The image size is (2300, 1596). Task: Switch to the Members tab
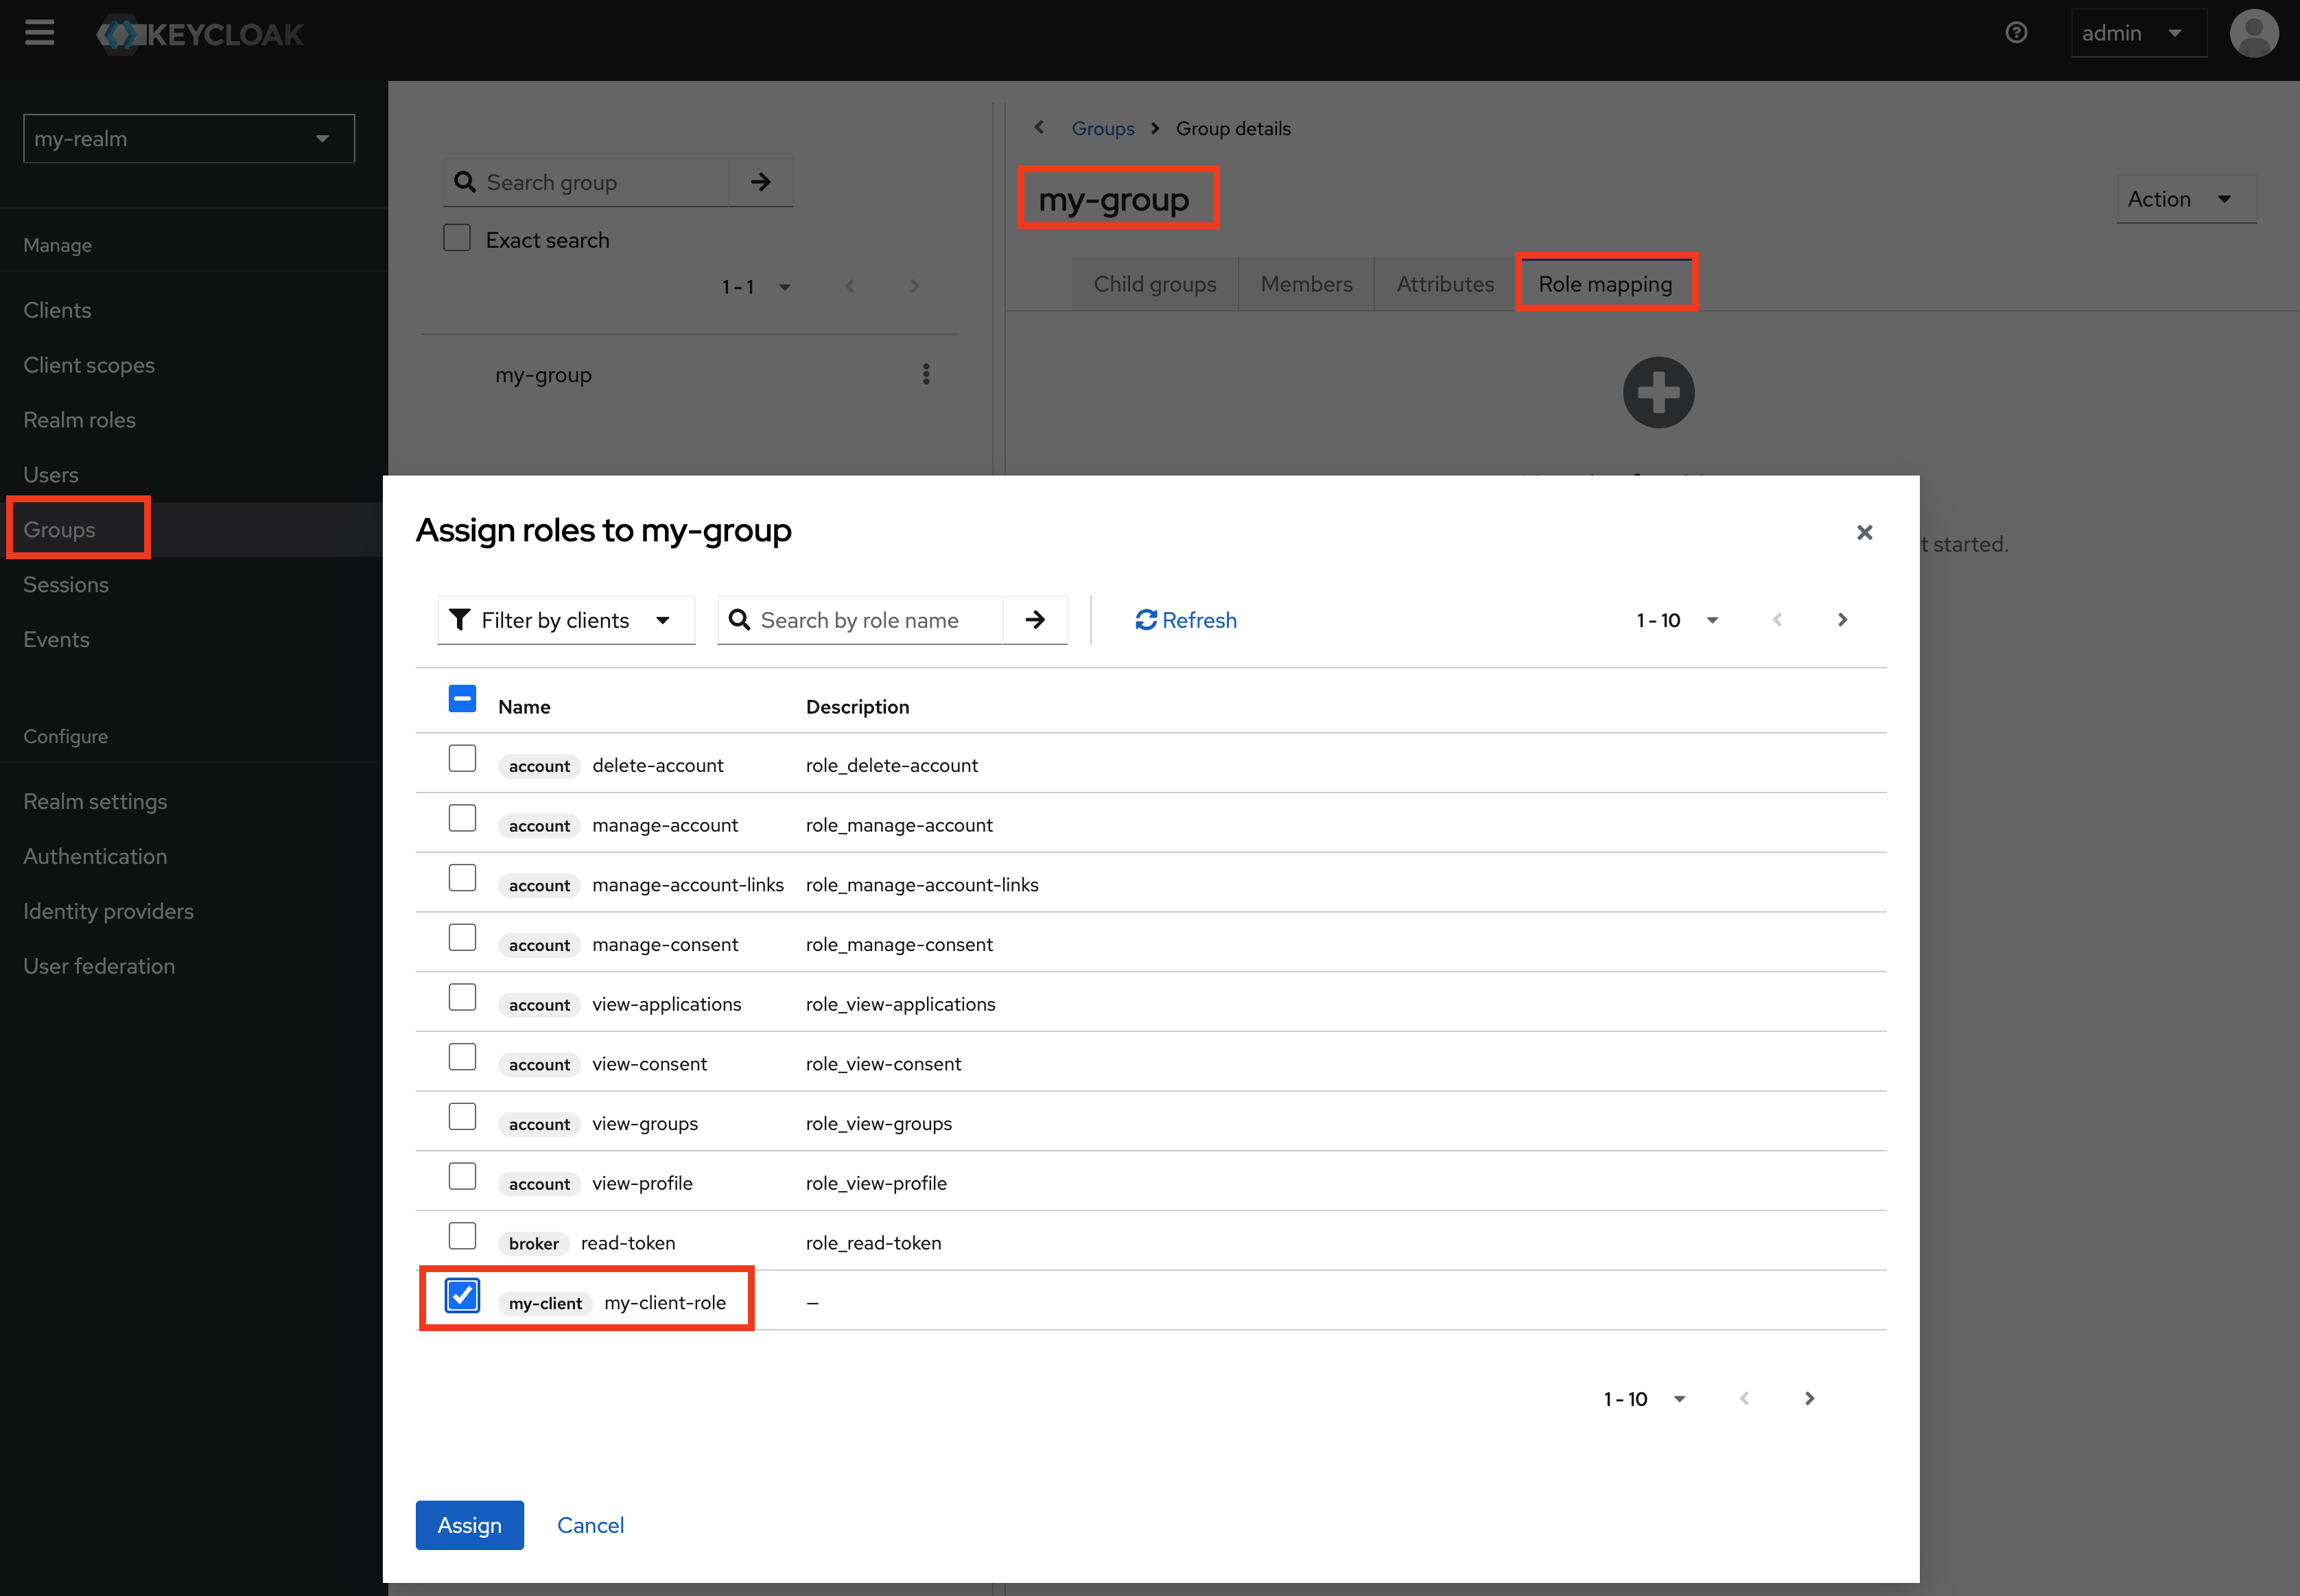pyautogui.click(x=1305, y=284)
